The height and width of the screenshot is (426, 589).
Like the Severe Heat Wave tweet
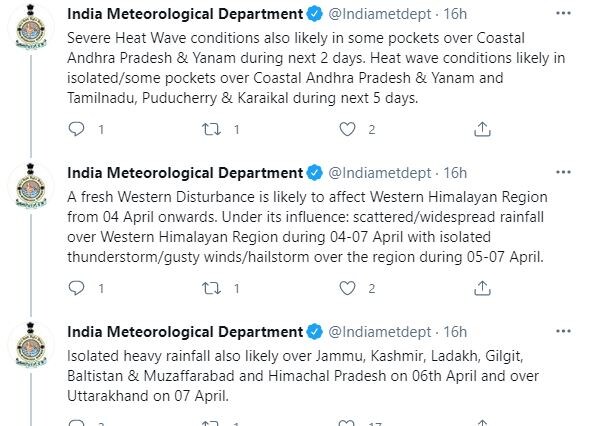coord(347,129)
